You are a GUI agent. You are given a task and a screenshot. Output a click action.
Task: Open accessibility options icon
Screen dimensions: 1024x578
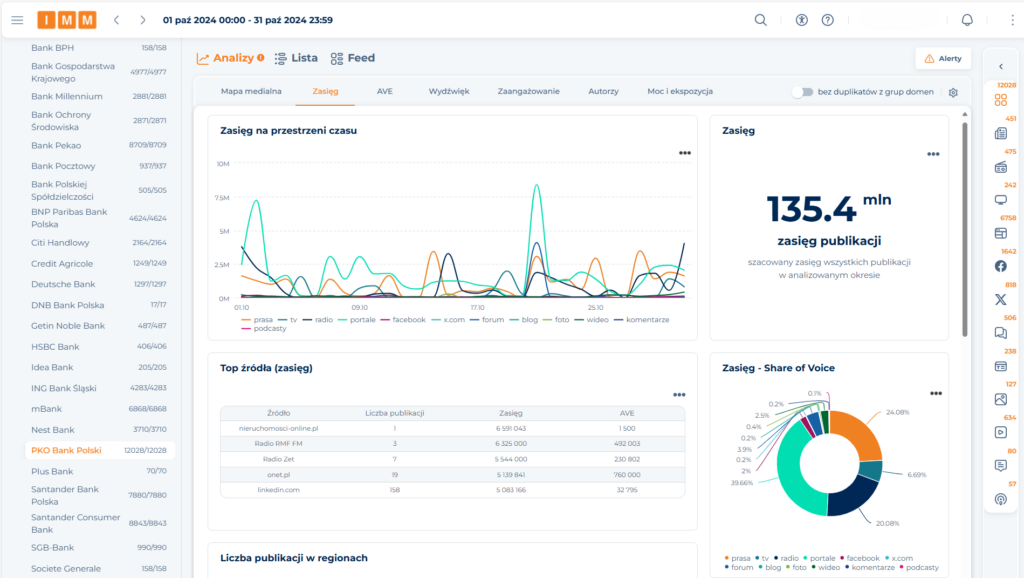(801, 20)
